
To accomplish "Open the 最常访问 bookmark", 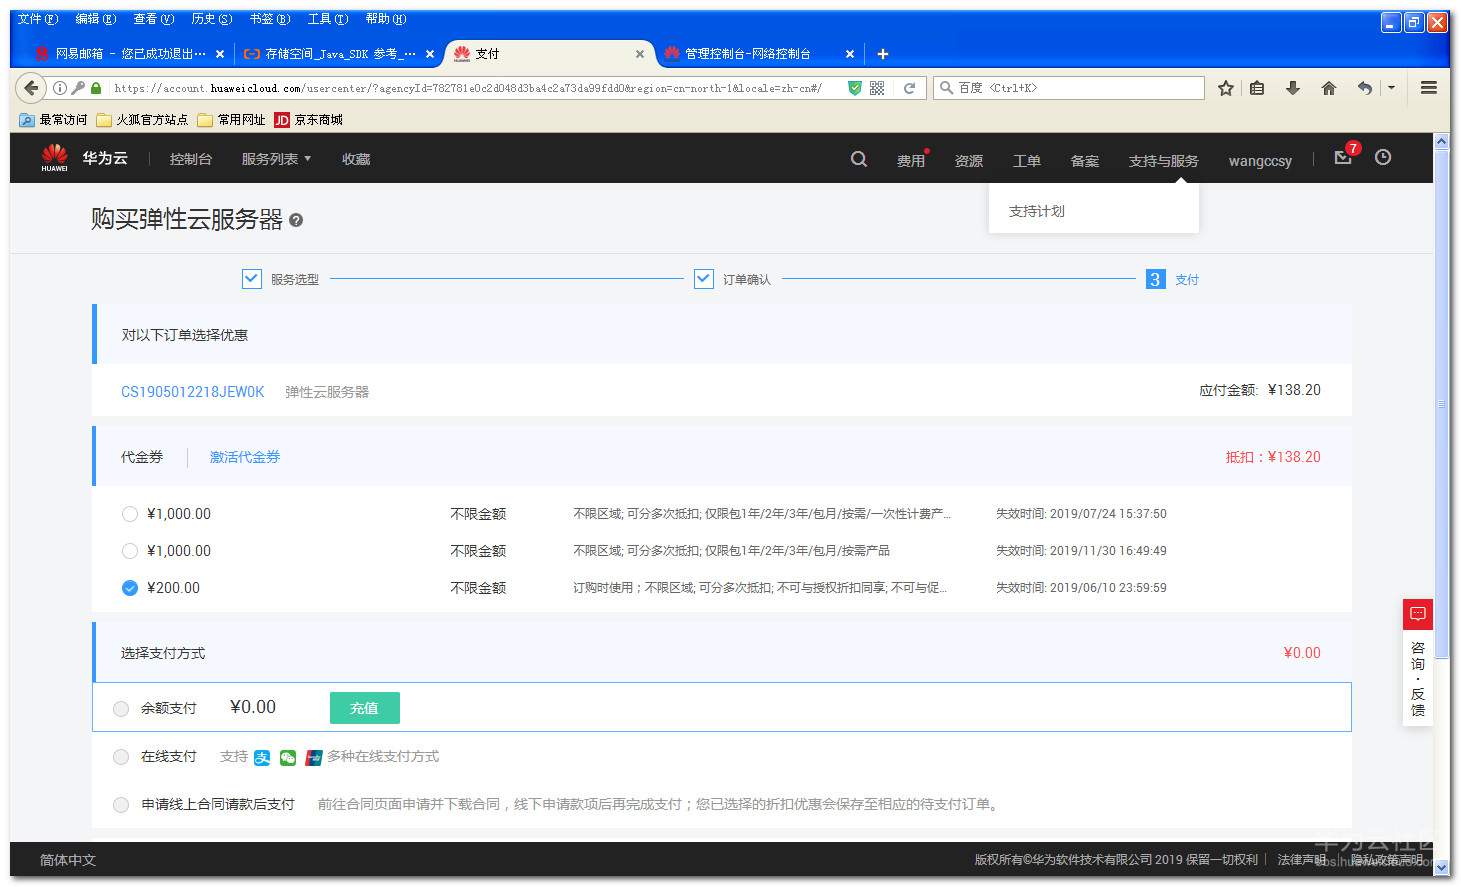I will point(53,120).
